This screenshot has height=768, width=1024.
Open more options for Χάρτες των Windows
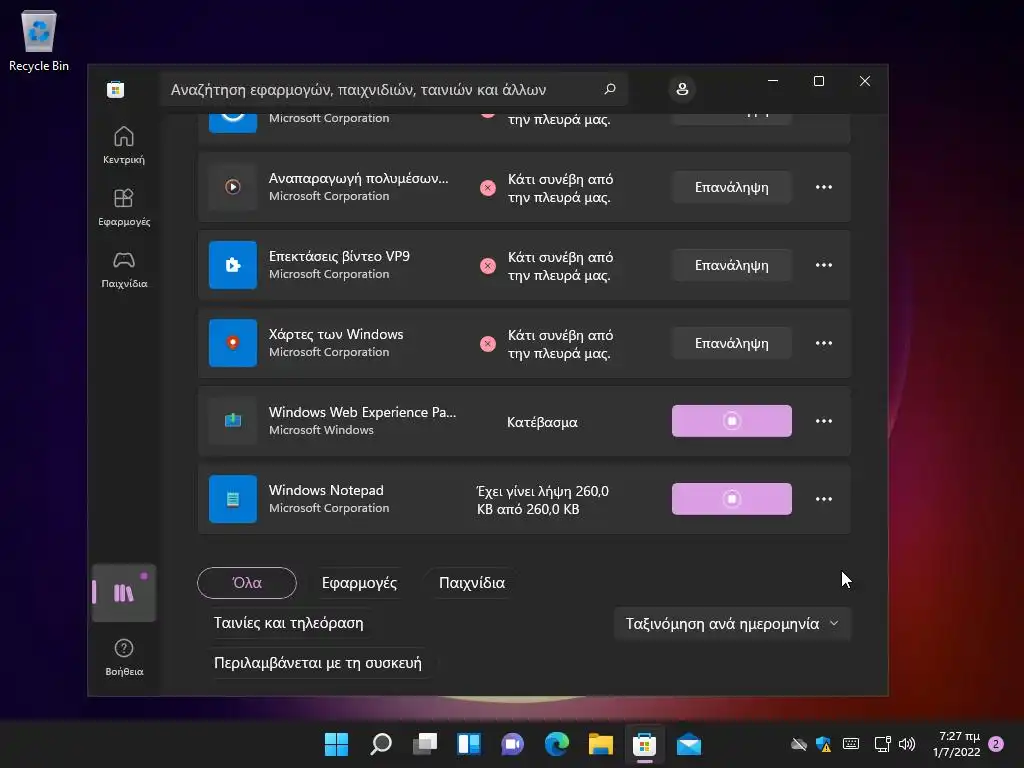coord(824,343)
